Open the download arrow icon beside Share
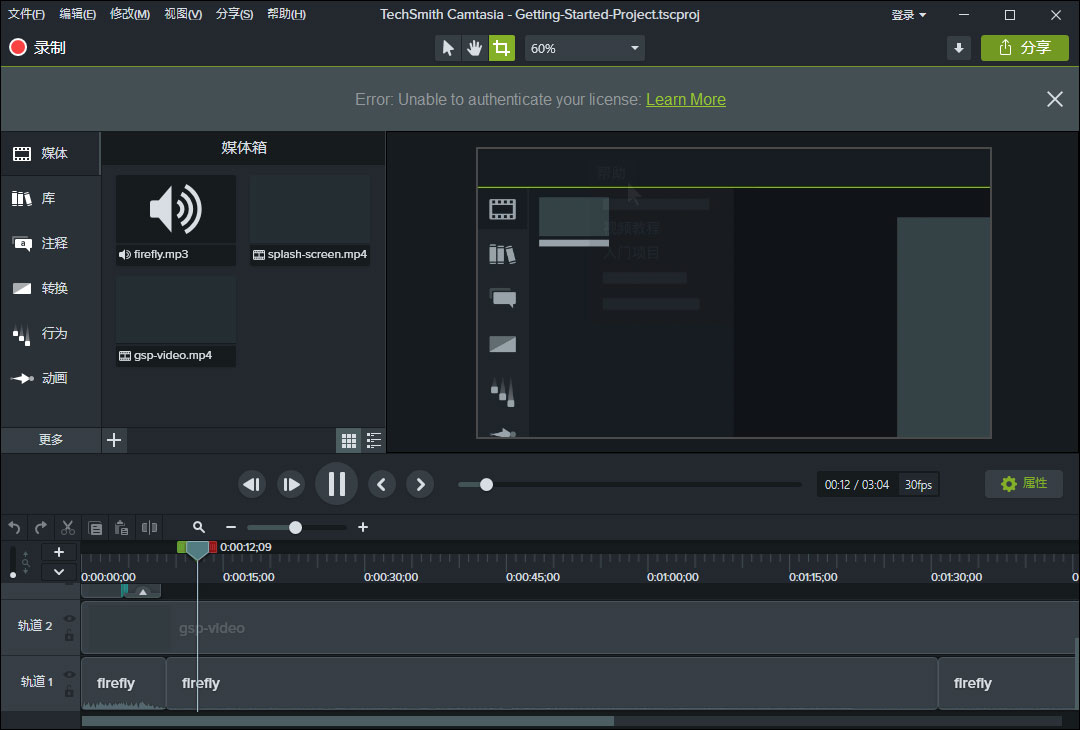 [959, 48]
